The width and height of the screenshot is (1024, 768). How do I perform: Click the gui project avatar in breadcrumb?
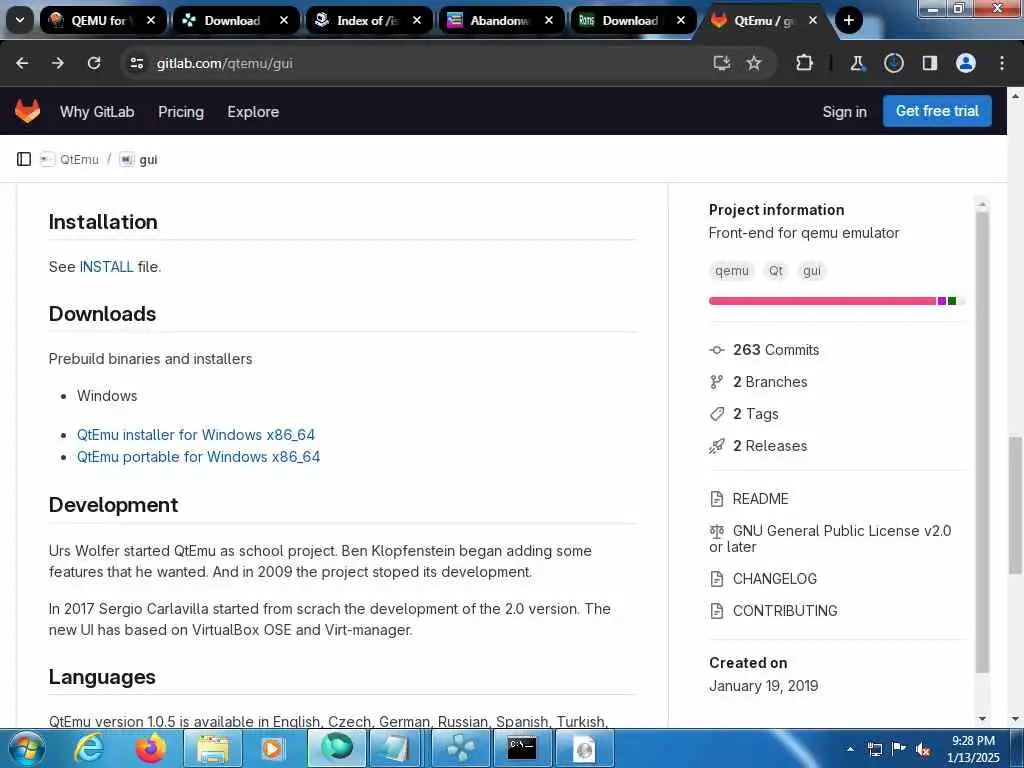(127, 159)
